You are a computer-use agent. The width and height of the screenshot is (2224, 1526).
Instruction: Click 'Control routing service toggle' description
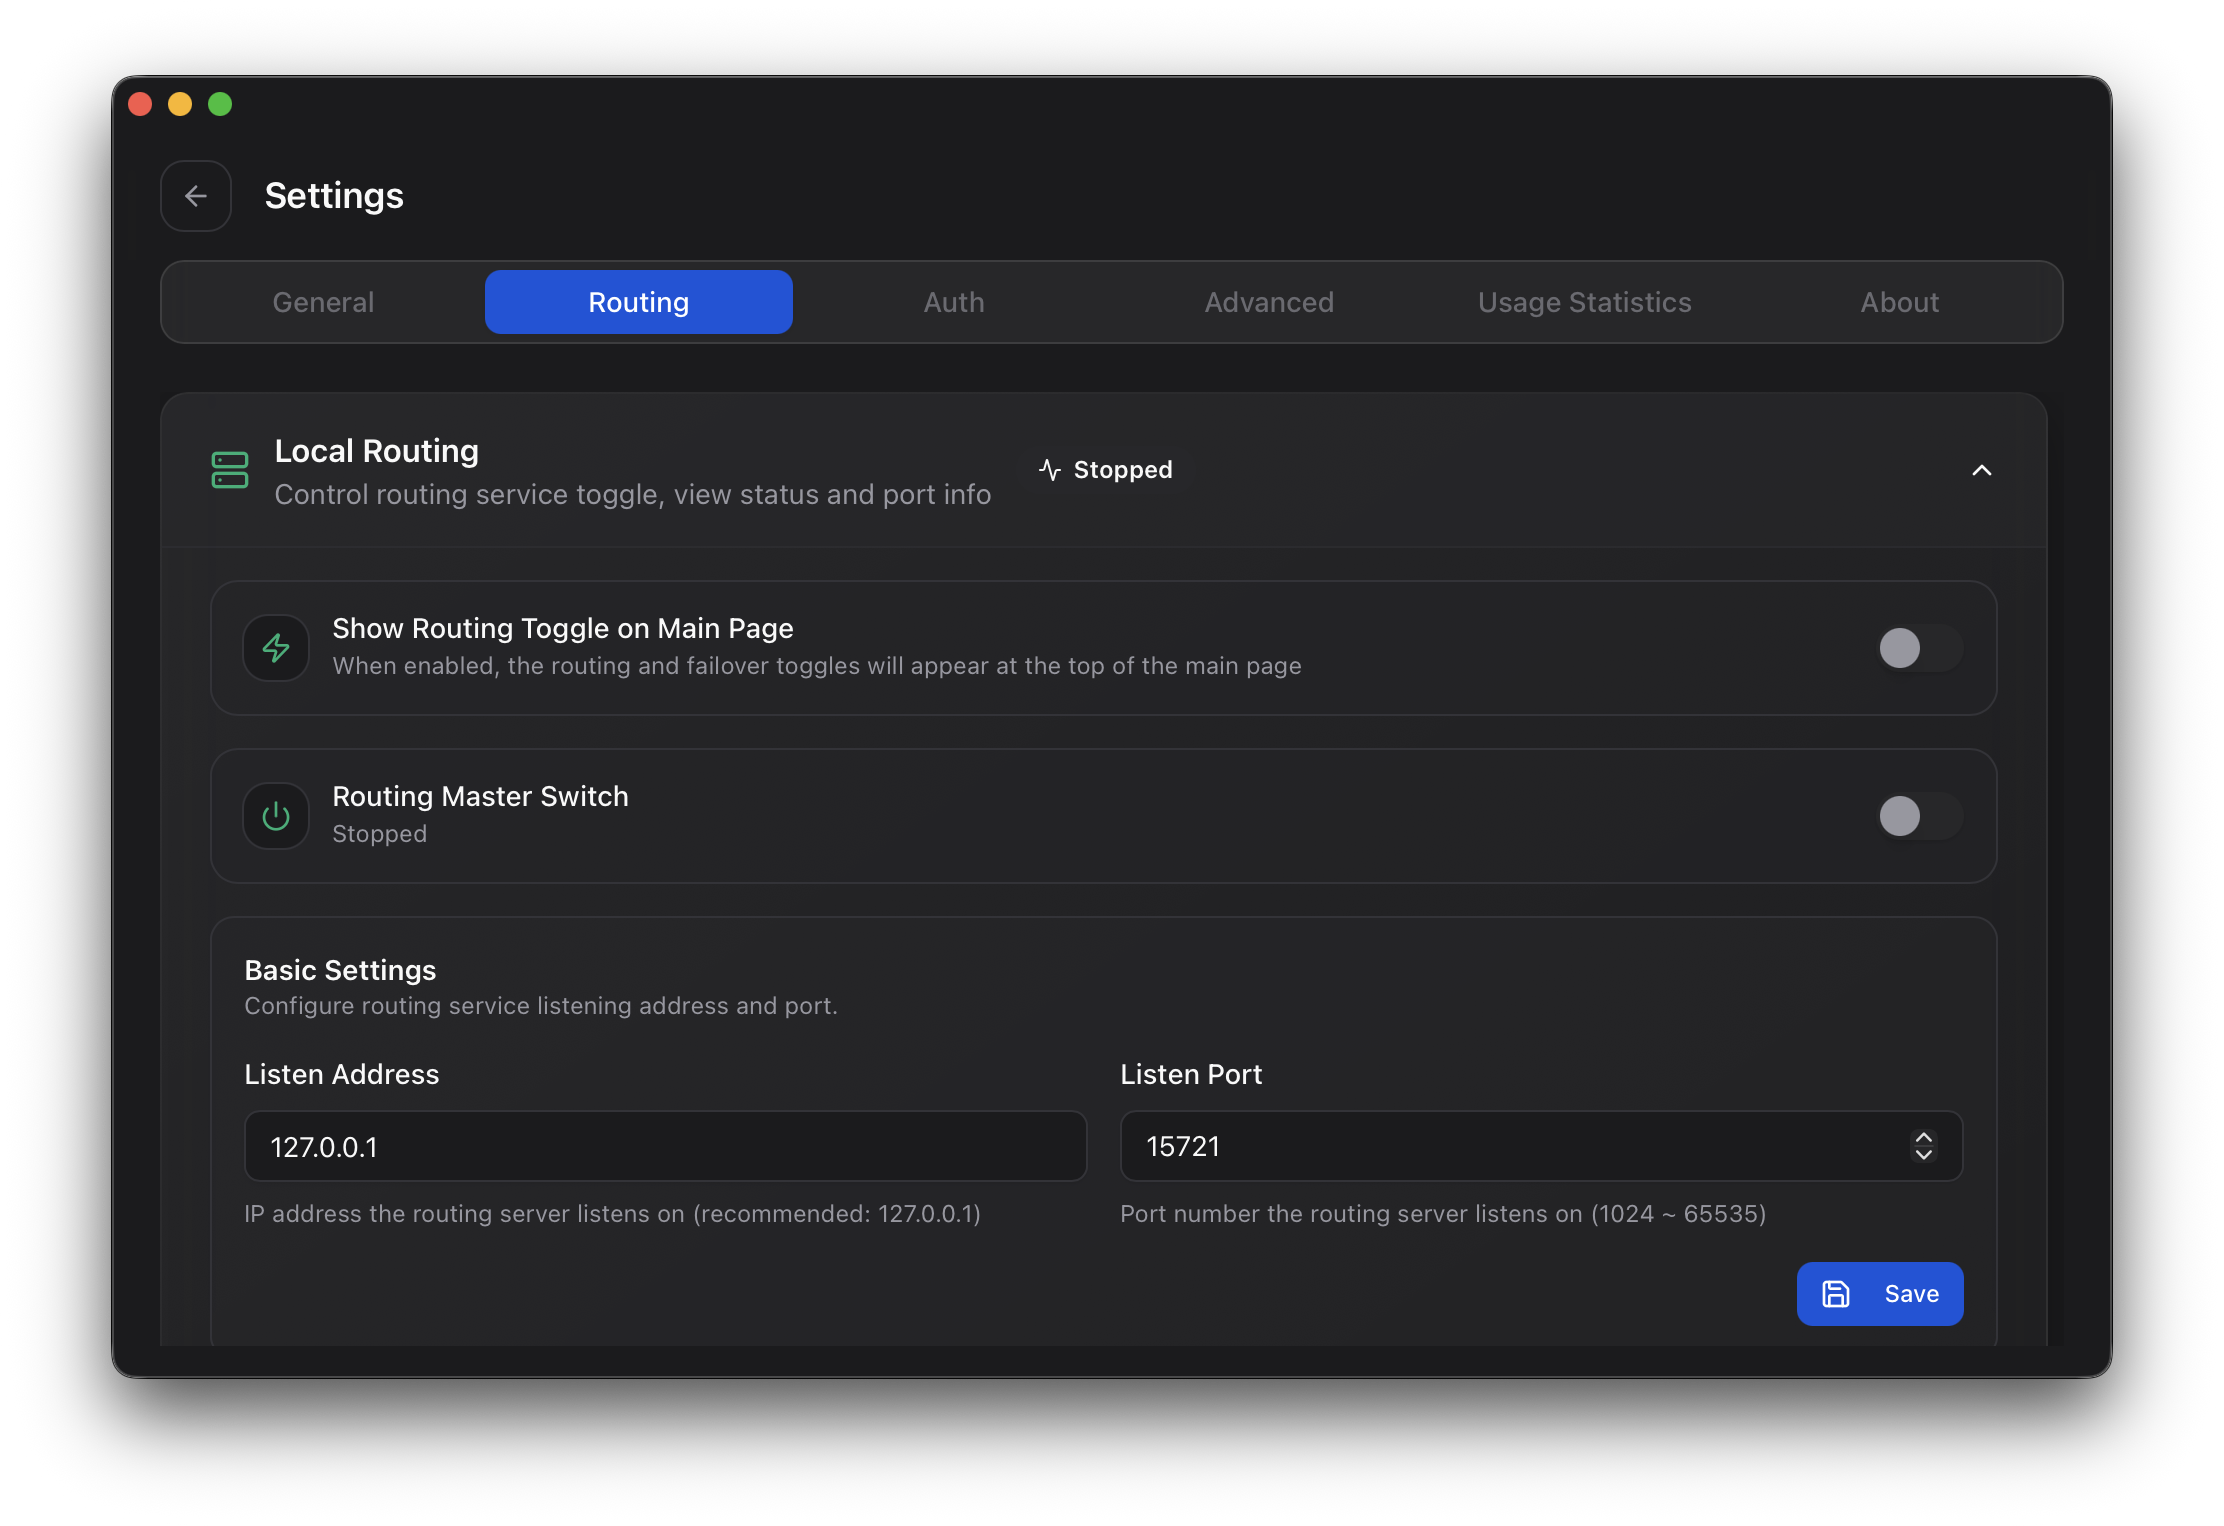[633, 494]
